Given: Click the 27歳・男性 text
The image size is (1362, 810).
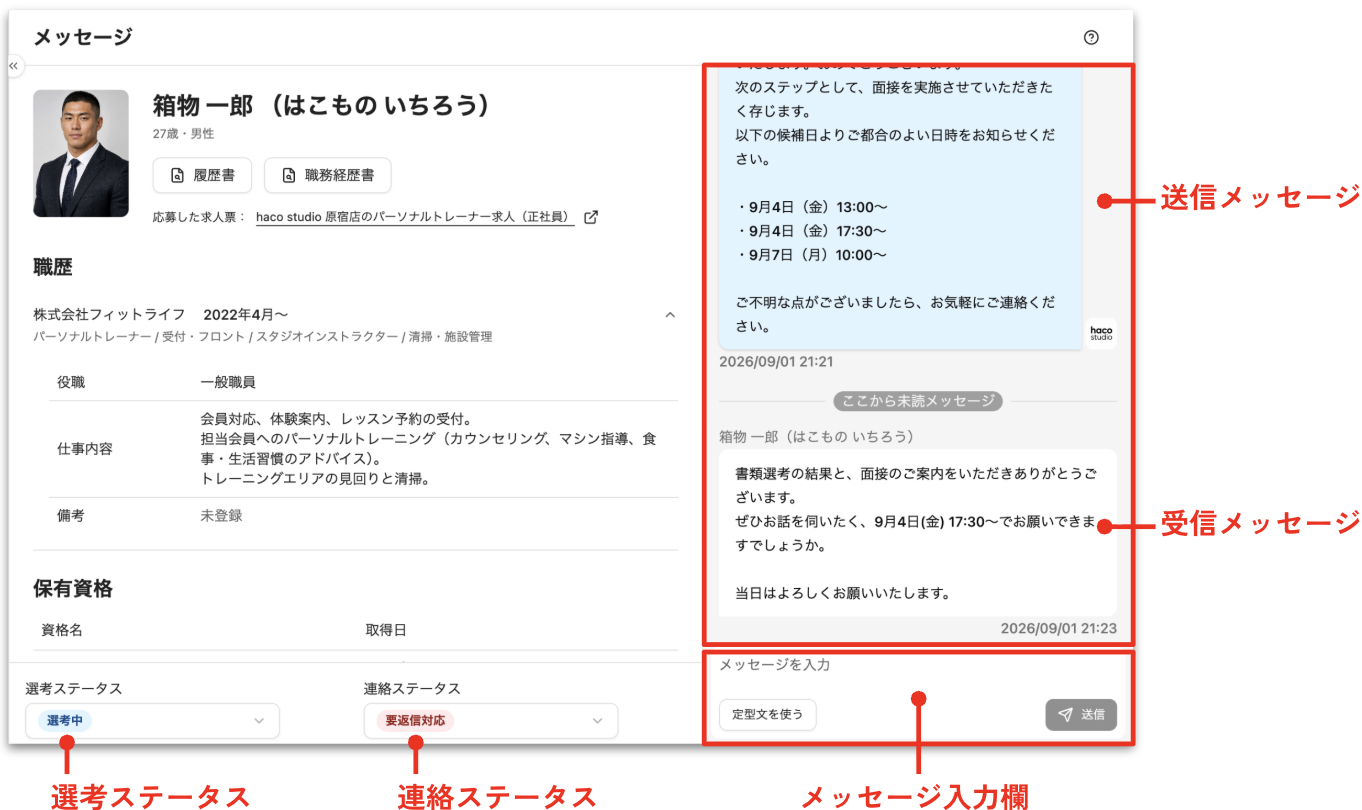Looking at the screenshot, I should pos(183,134).
